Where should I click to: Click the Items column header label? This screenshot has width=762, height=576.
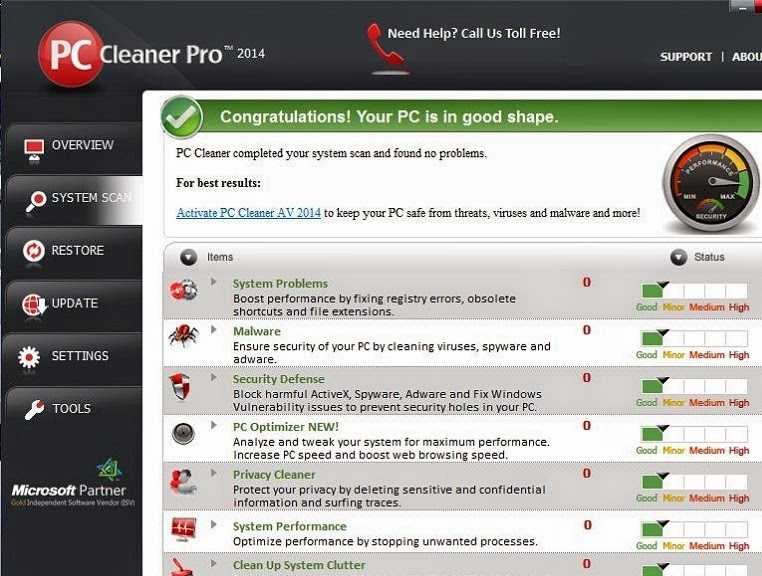coord(220,257)
